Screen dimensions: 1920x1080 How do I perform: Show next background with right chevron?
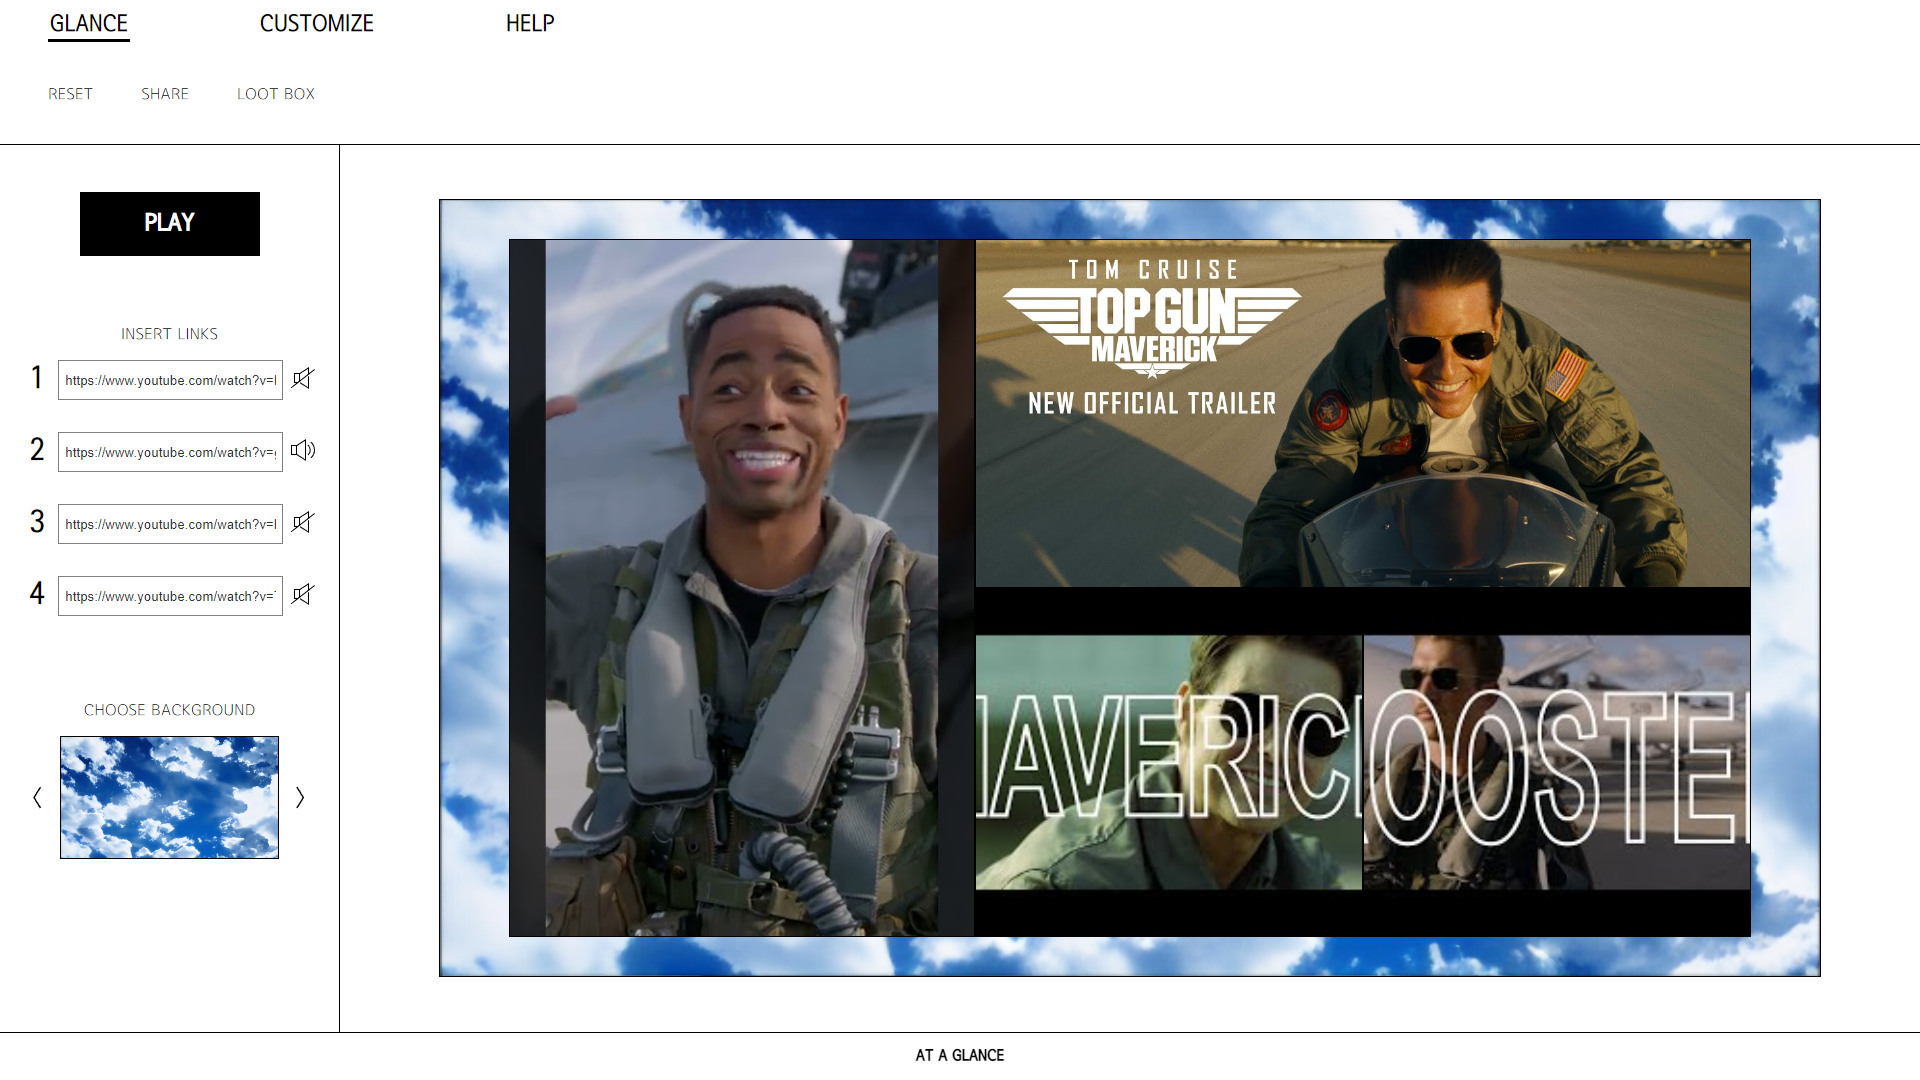tap(300, 797)
